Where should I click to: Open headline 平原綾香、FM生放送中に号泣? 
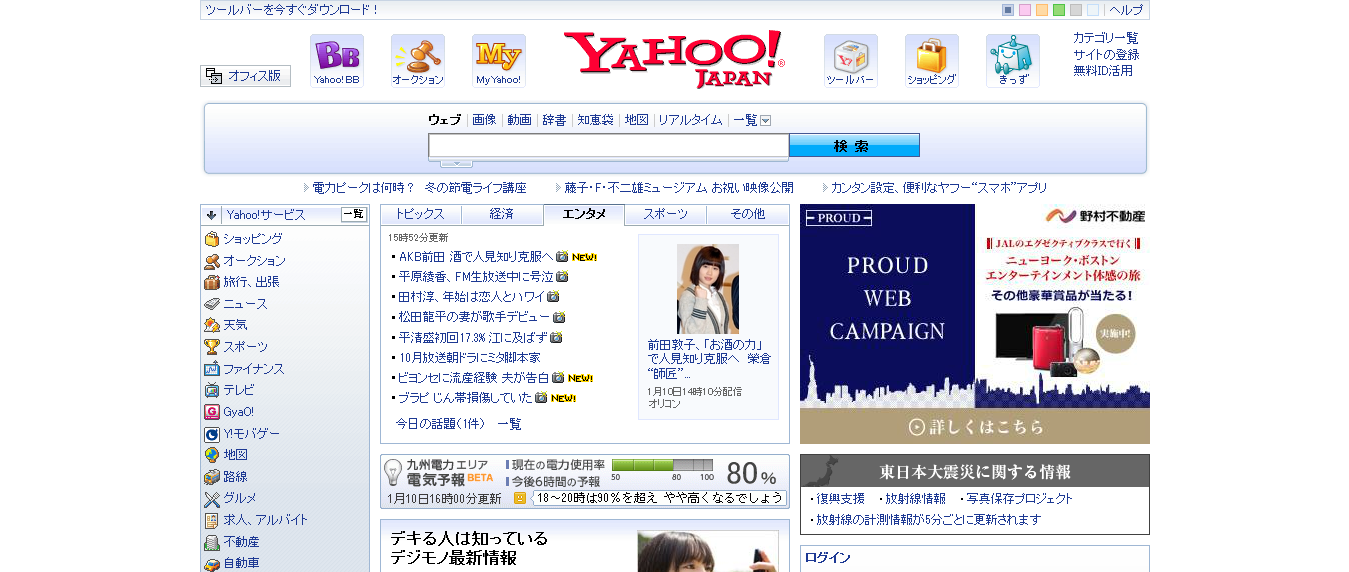tap(475, 277)
